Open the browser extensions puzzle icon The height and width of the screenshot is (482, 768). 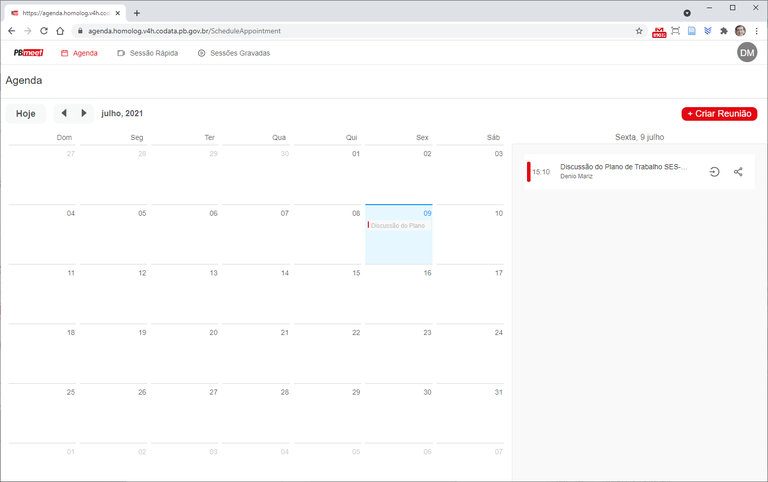tap(723, 31)
